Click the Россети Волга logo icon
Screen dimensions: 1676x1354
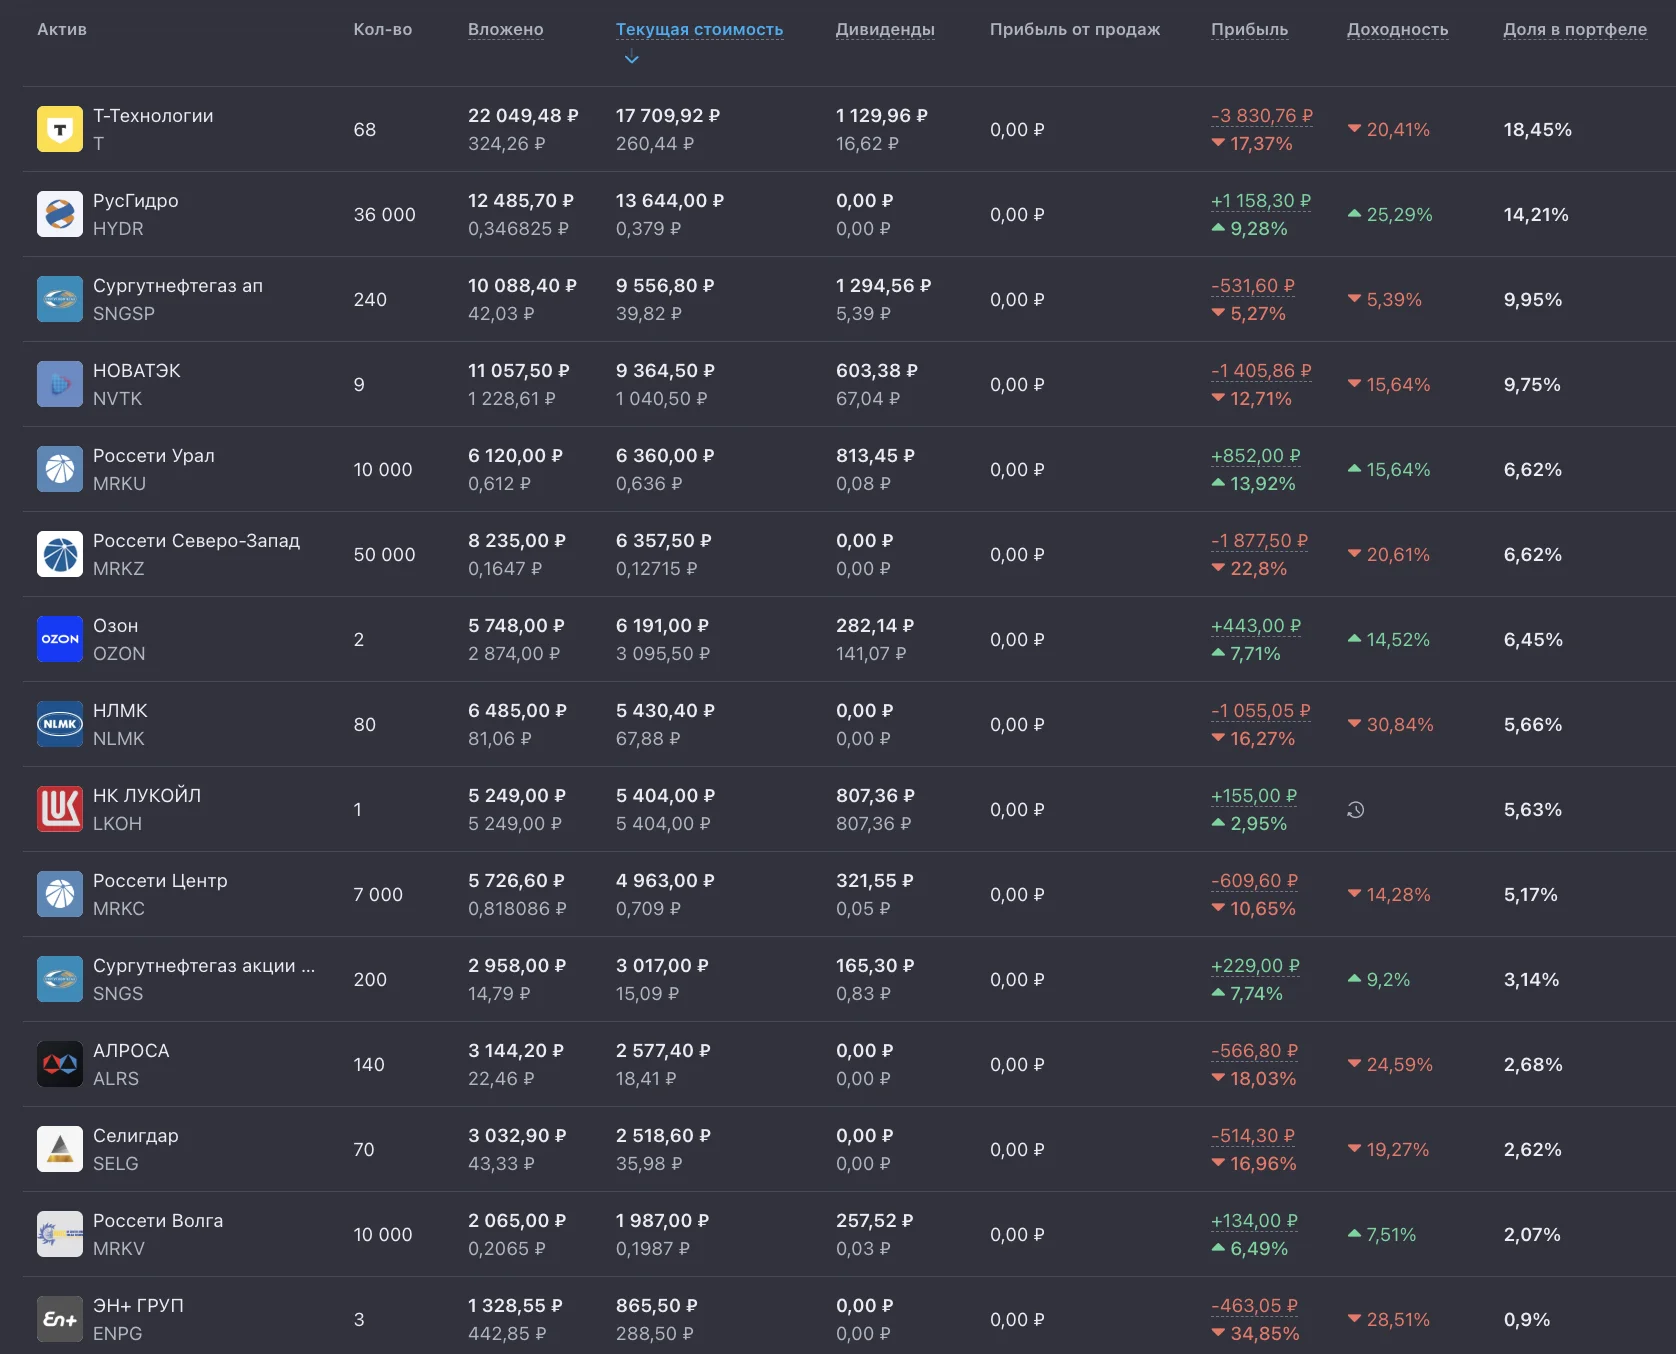(x=60, y=1234)
